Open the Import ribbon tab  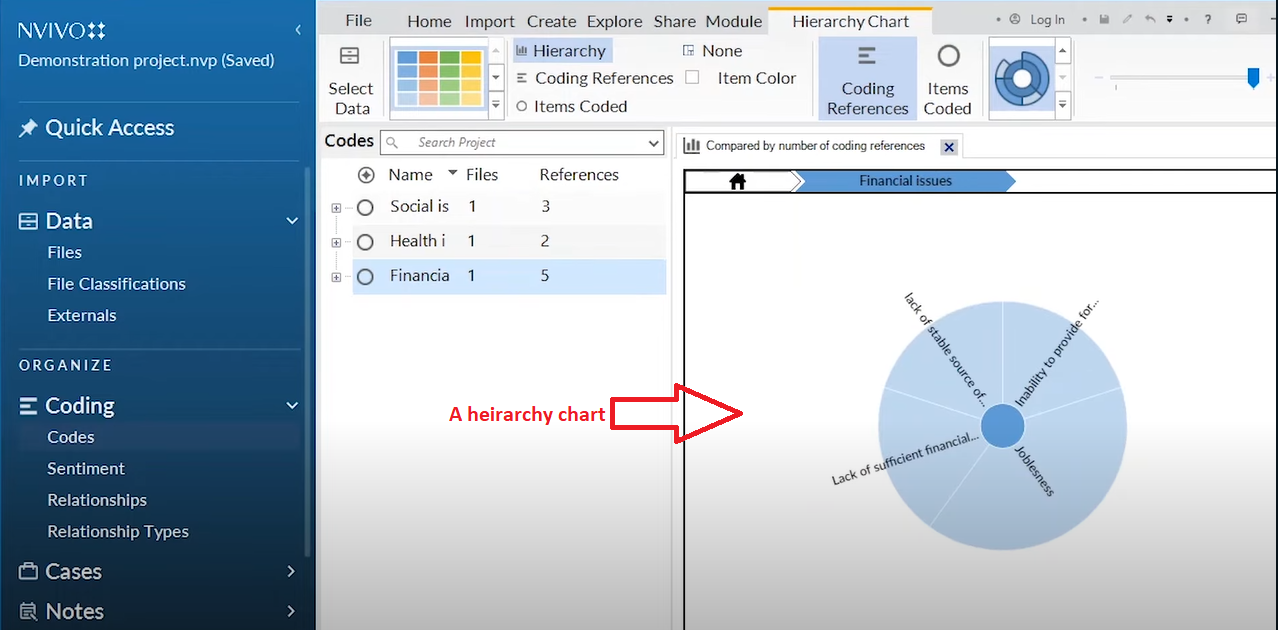[490, 21]
